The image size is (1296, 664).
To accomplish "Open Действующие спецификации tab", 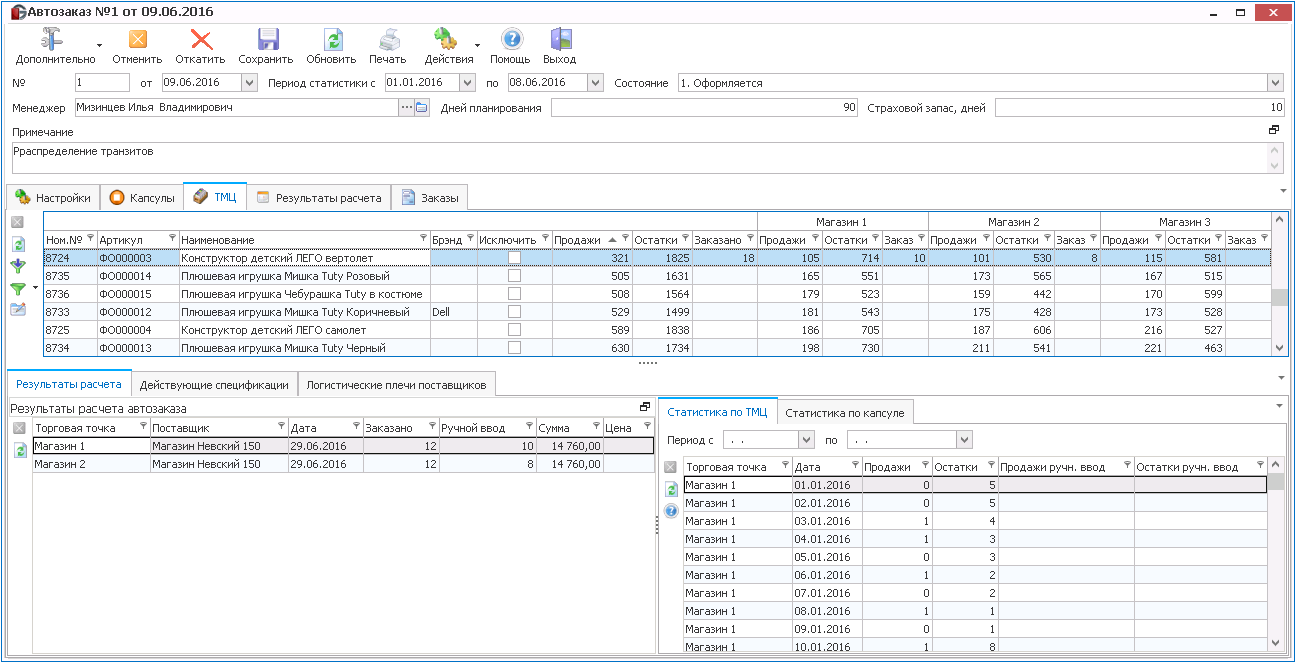I will pos(214,385).
